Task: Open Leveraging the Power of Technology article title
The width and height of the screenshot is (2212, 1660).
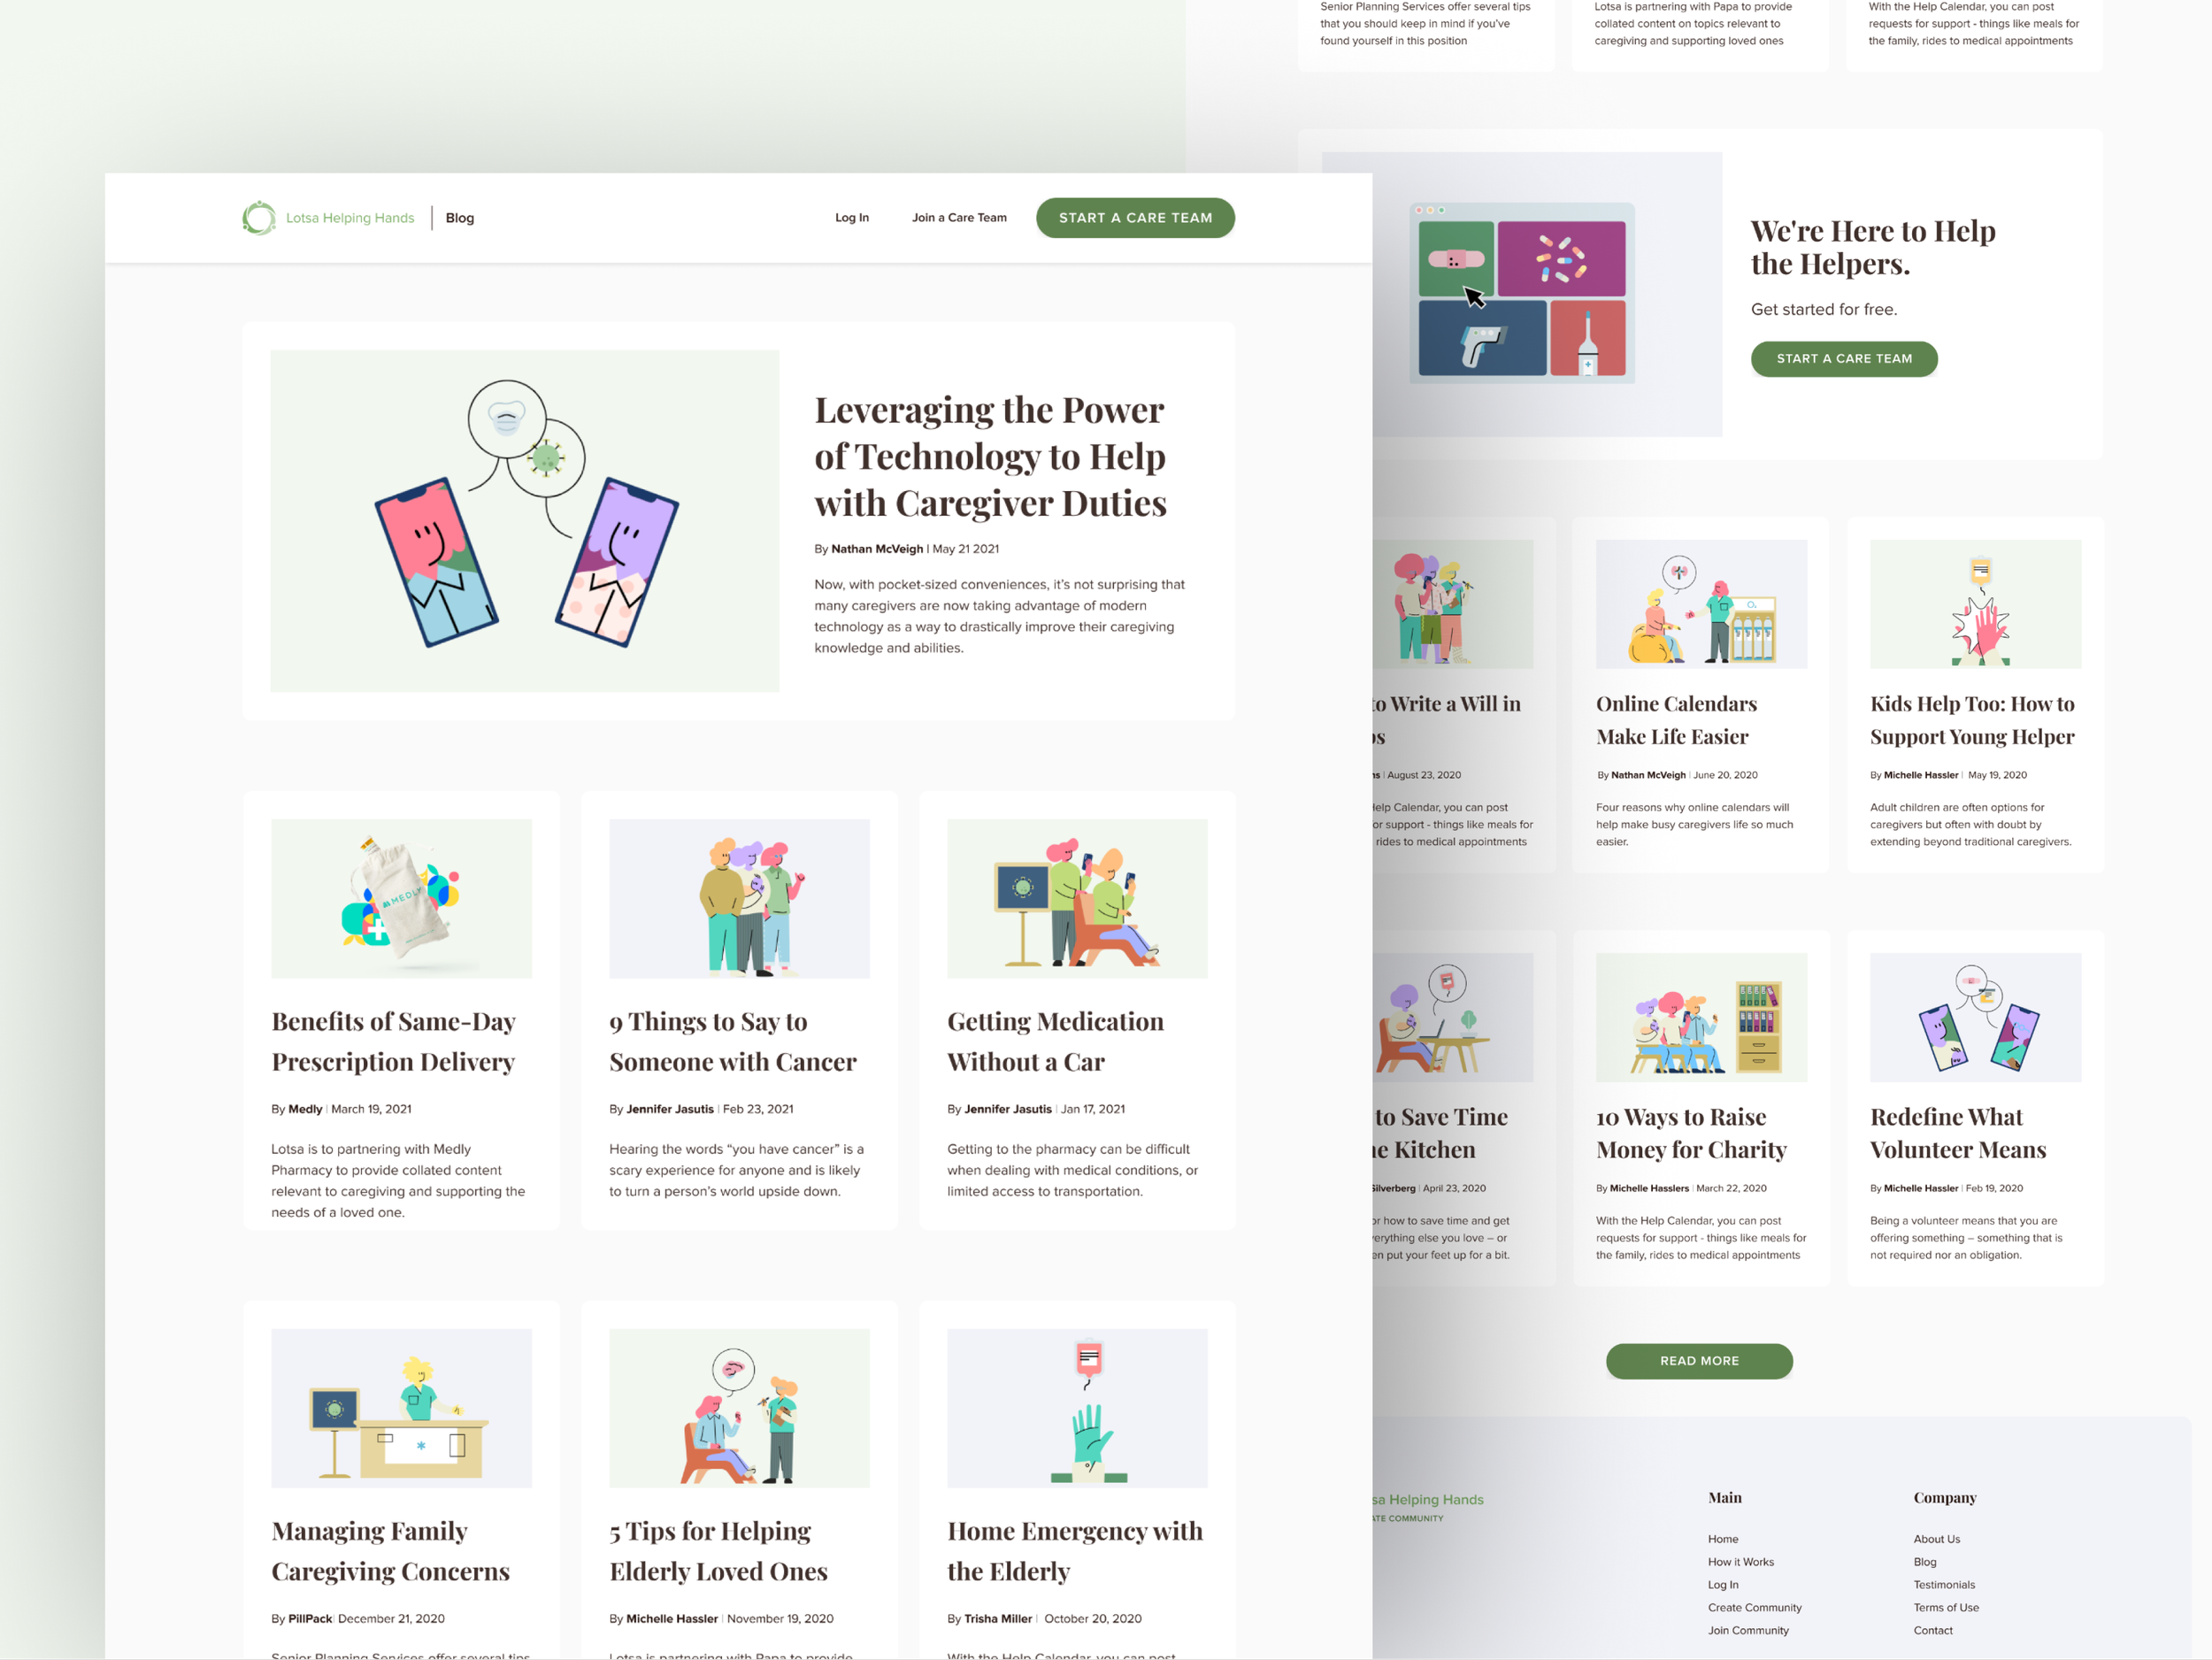Action: pyautogui.click(x=989, y=456)
